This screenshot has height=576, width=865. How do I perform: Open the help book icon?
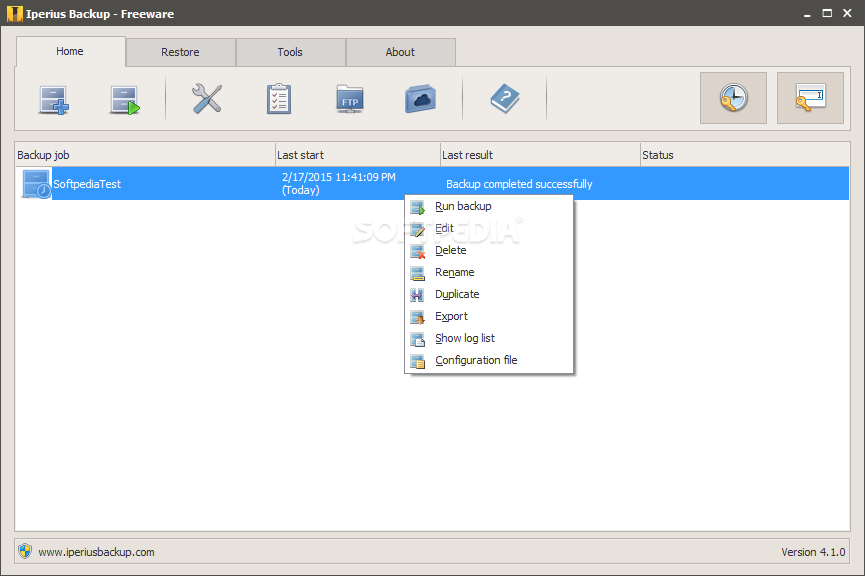[x=505, y=99]
